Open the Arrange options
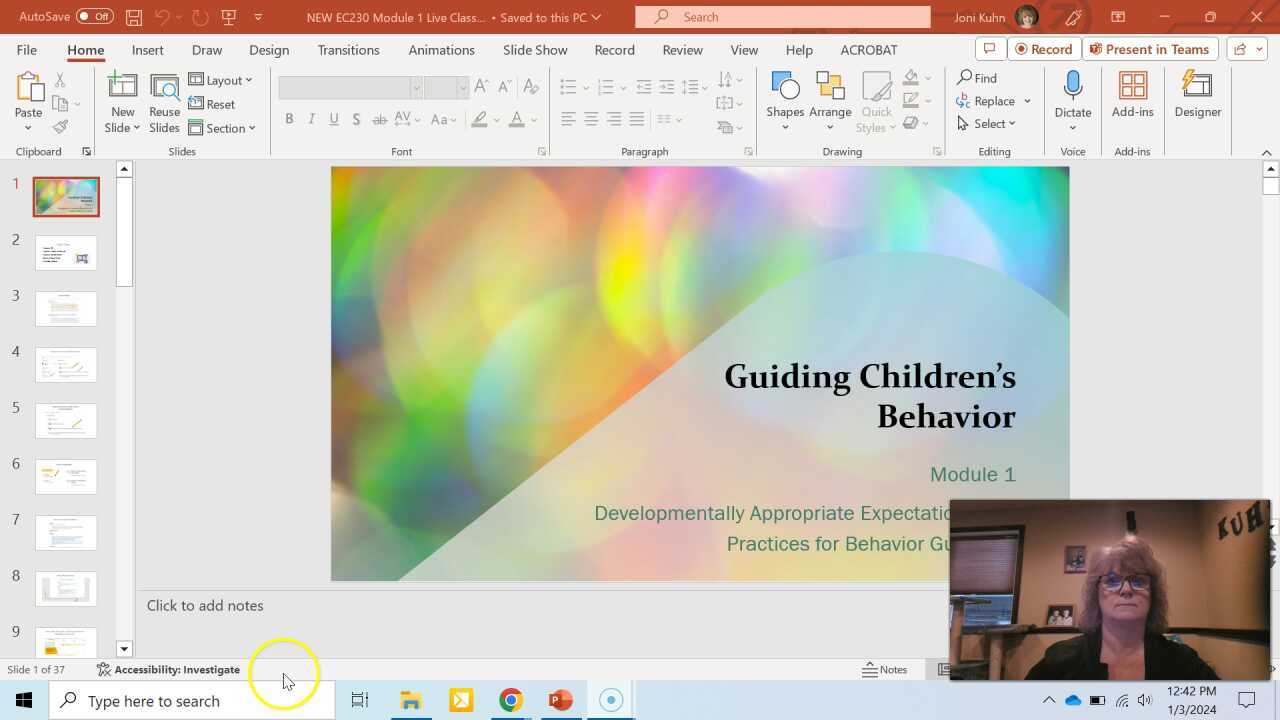The image size is (1280, 720). (830, 97)
